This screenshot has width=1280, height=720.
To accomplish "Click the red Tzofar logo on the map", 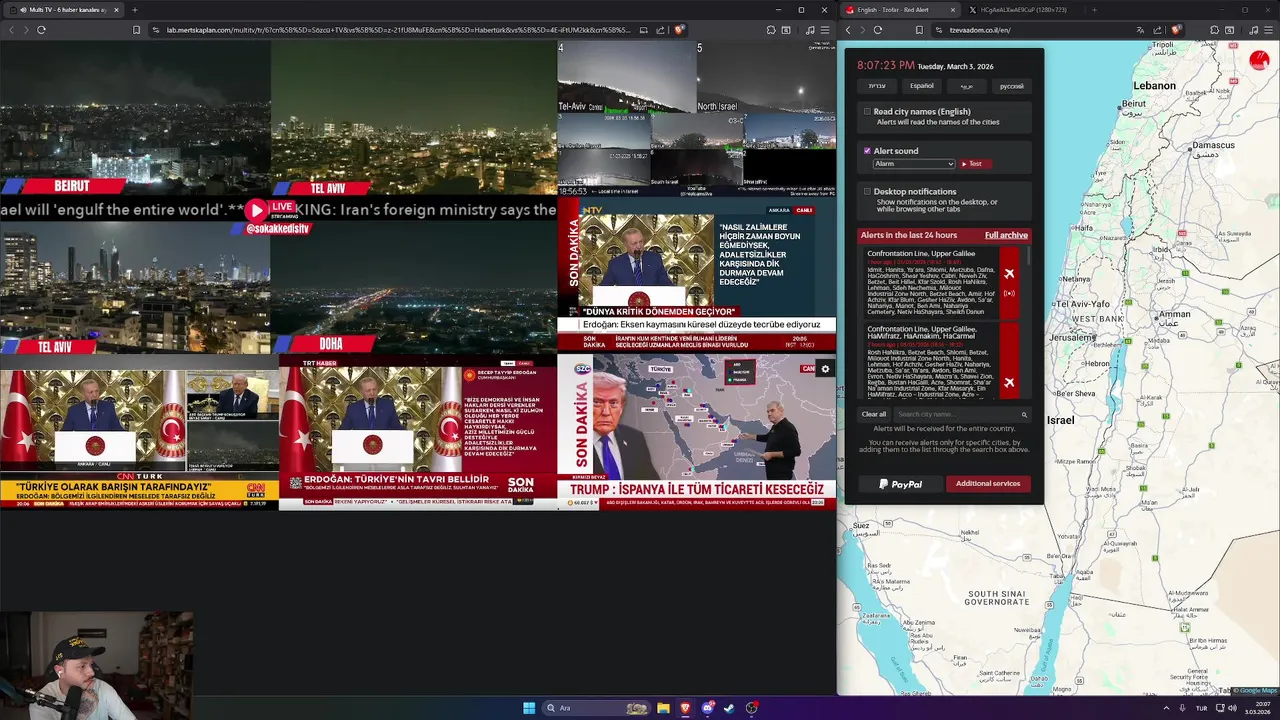I will pos(1259,61).
